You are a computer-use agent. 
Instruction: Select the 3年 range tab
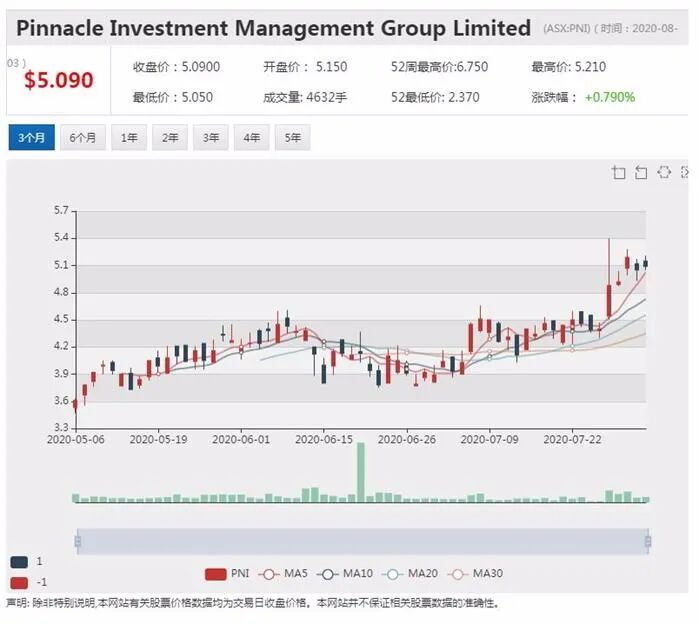coord(211,137)
